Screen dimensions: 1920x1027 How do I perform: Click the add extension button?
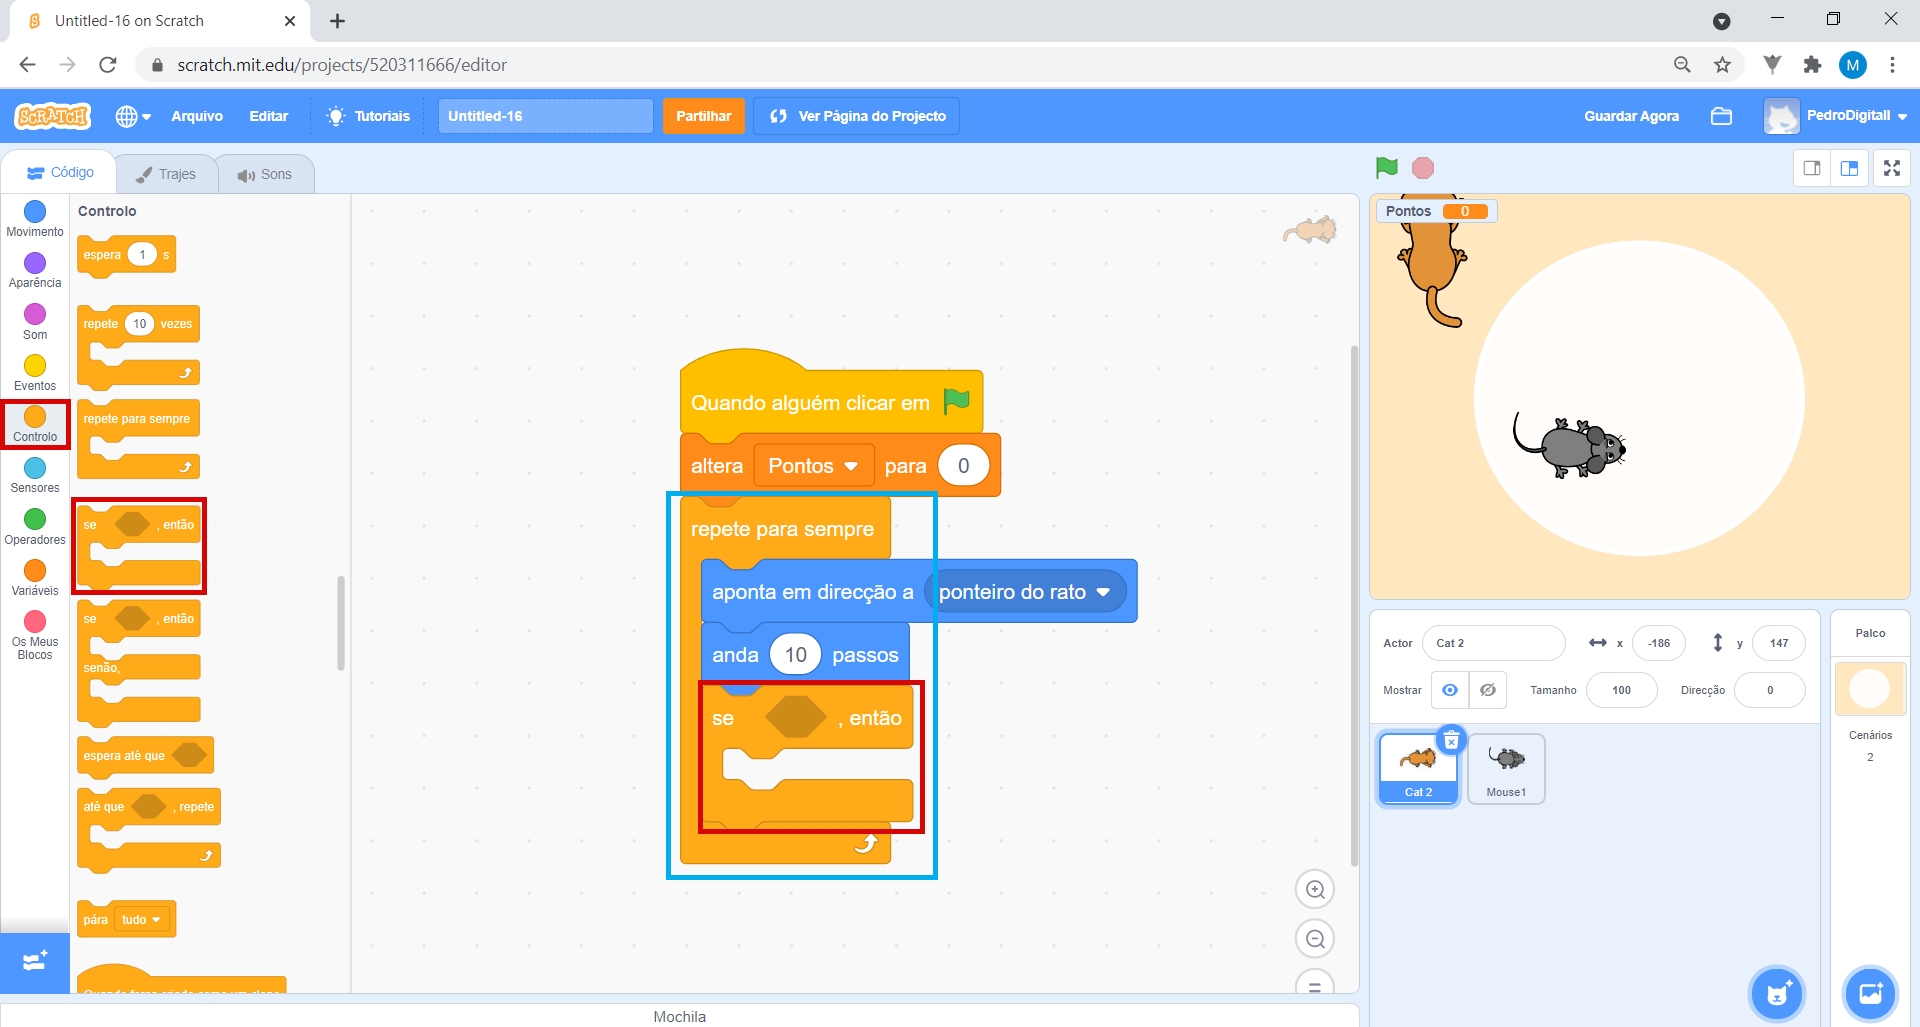click(x=35, y=962)
